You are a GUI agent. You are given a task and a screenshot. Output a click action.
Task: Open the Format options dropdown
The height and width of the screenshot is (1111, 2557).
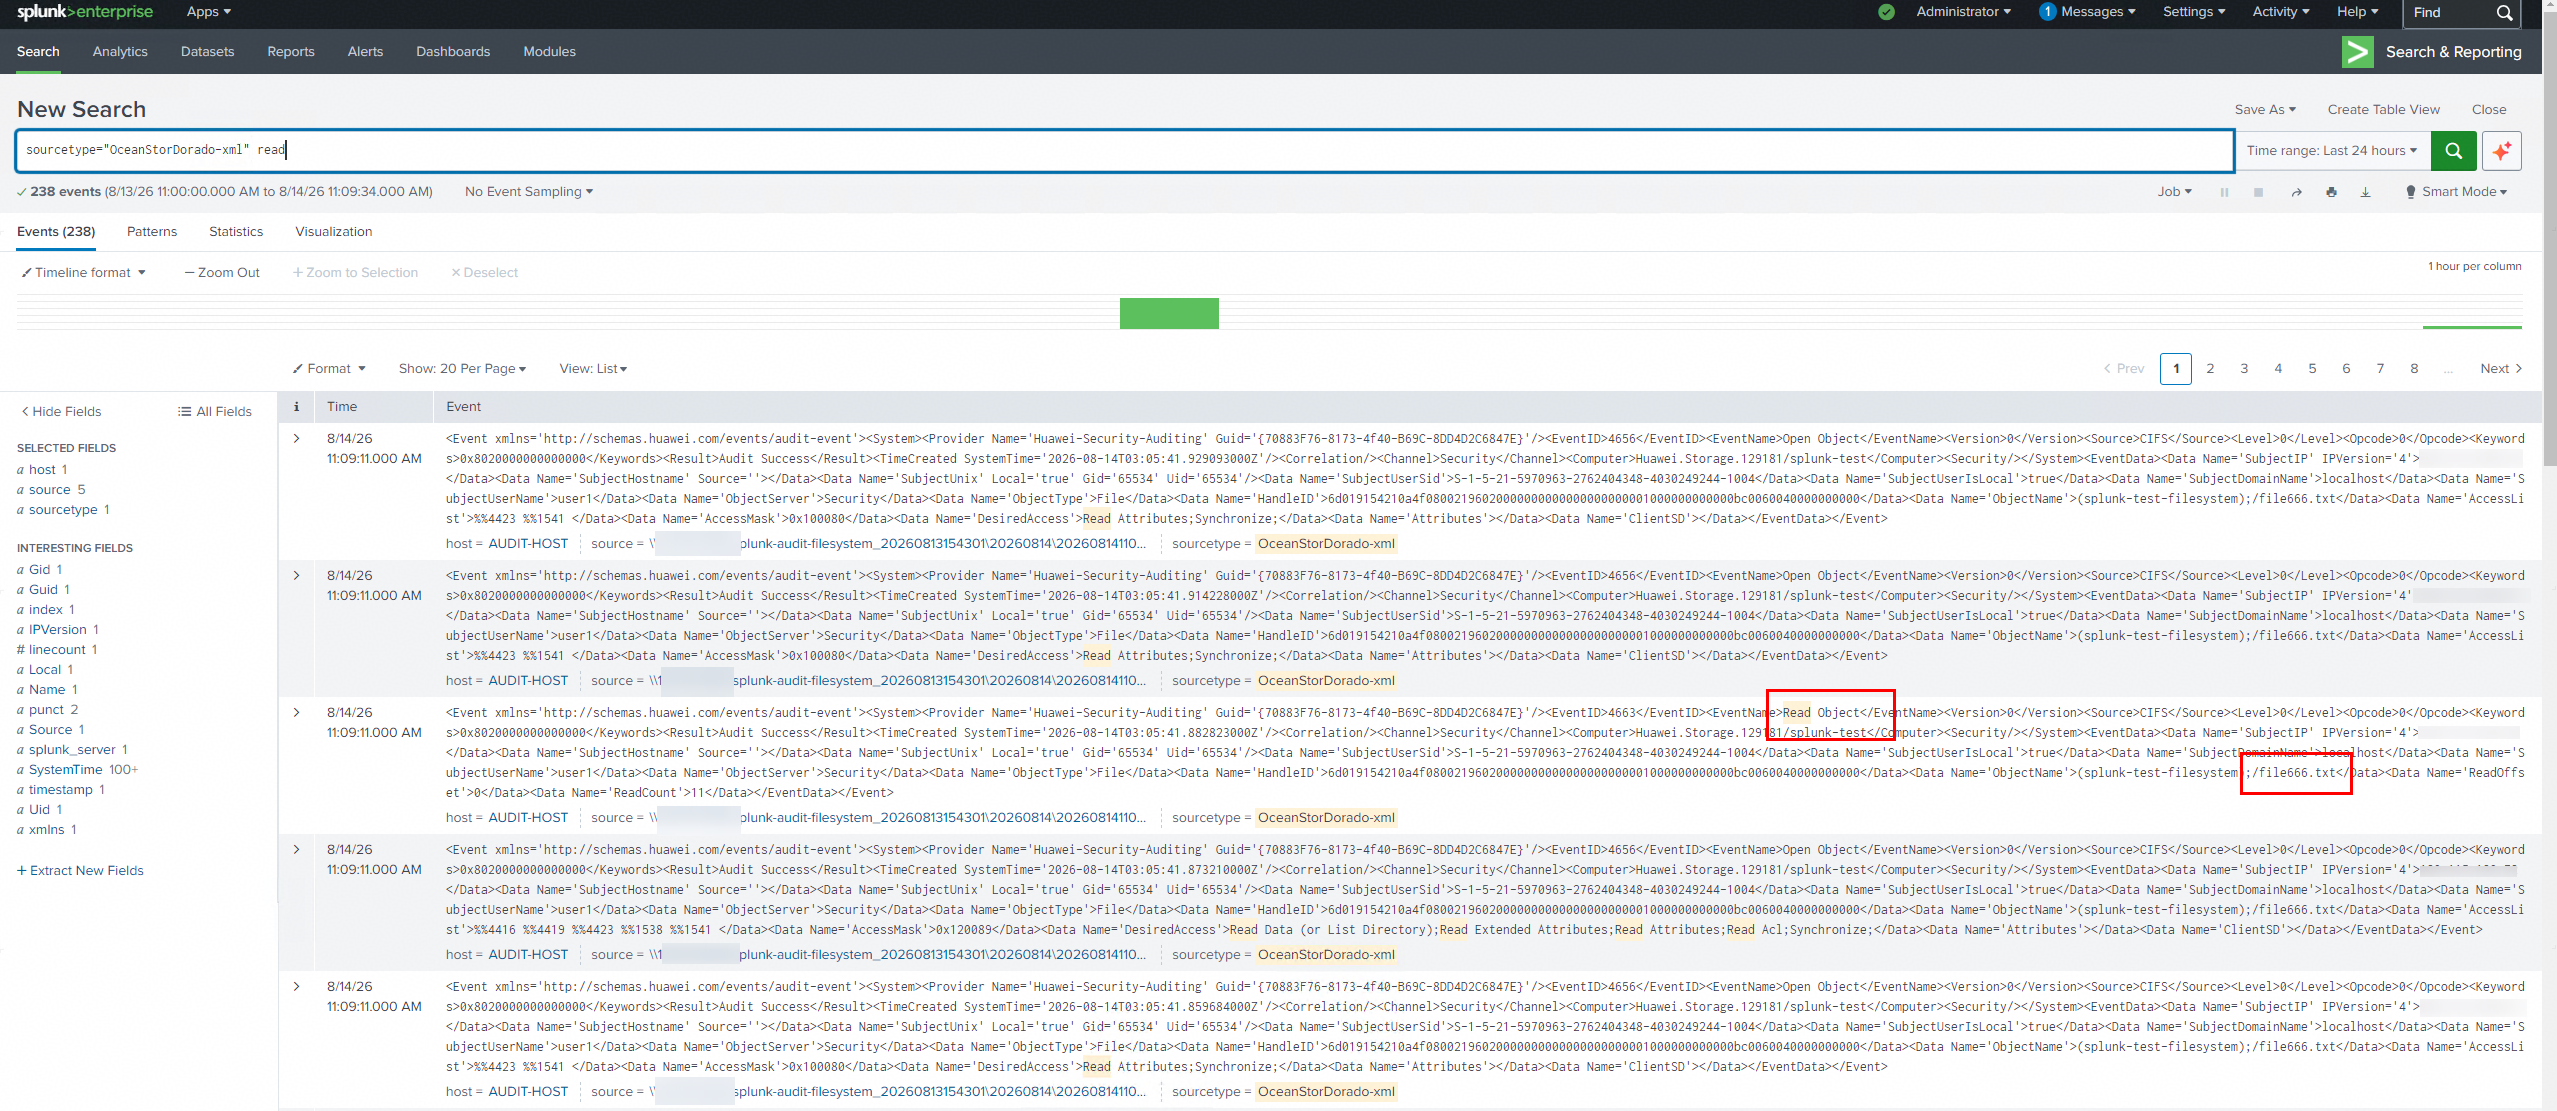click(x=329, y=369)
